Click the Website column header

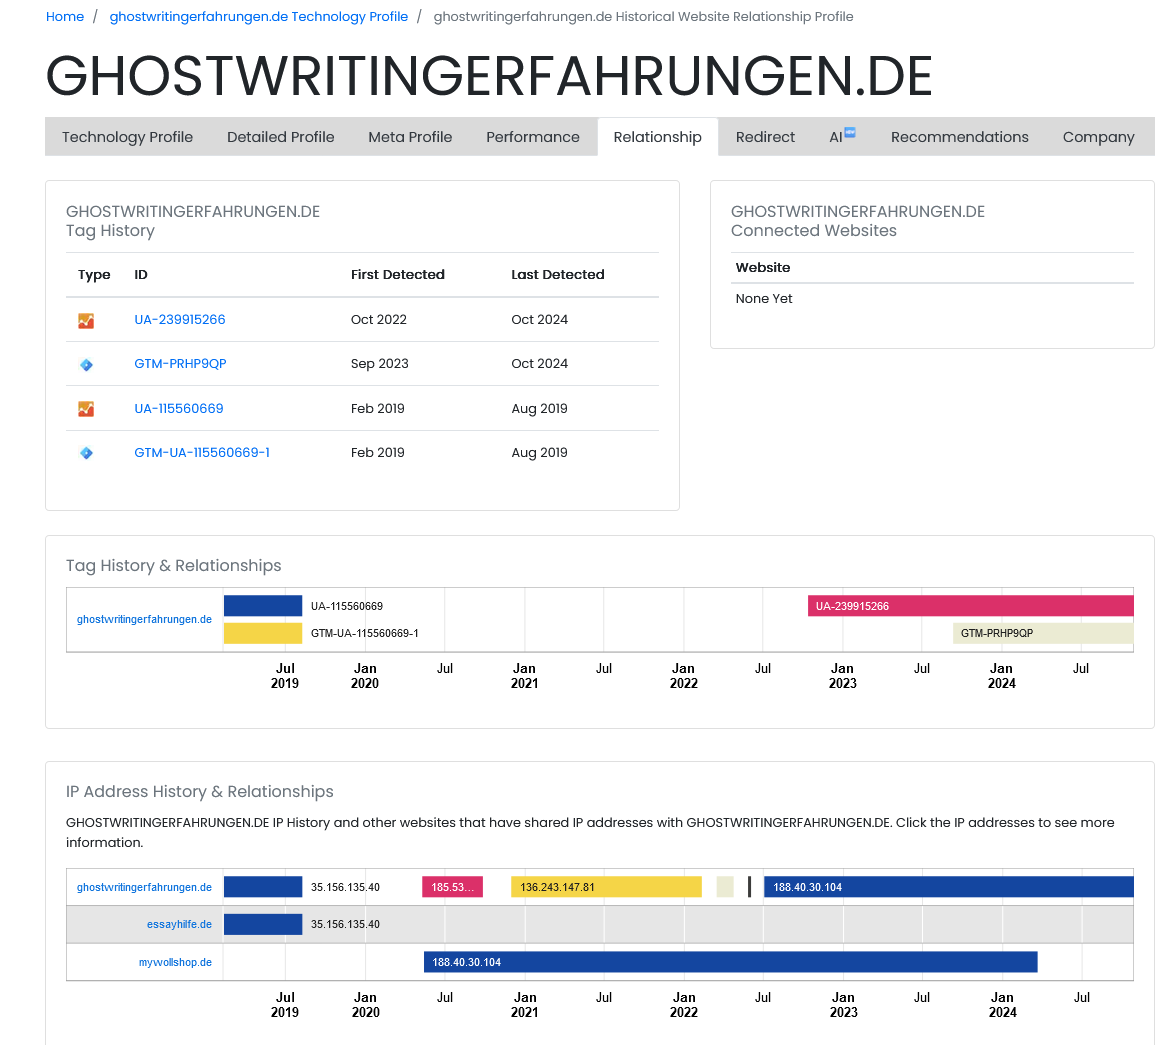(x=762, y=267)
